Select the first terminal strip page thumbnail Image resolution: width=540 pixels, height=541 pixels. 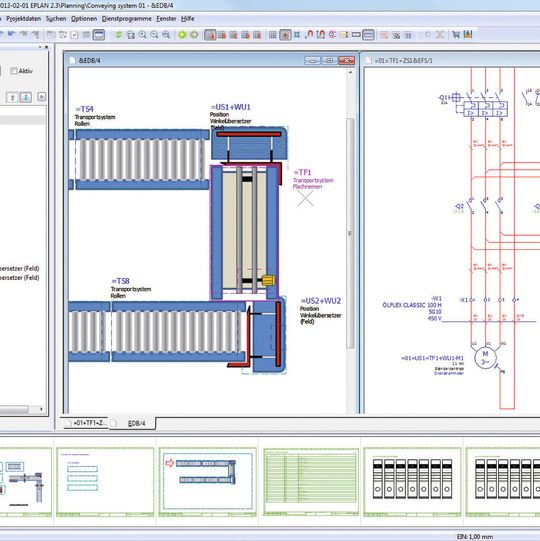coord(412,482)
